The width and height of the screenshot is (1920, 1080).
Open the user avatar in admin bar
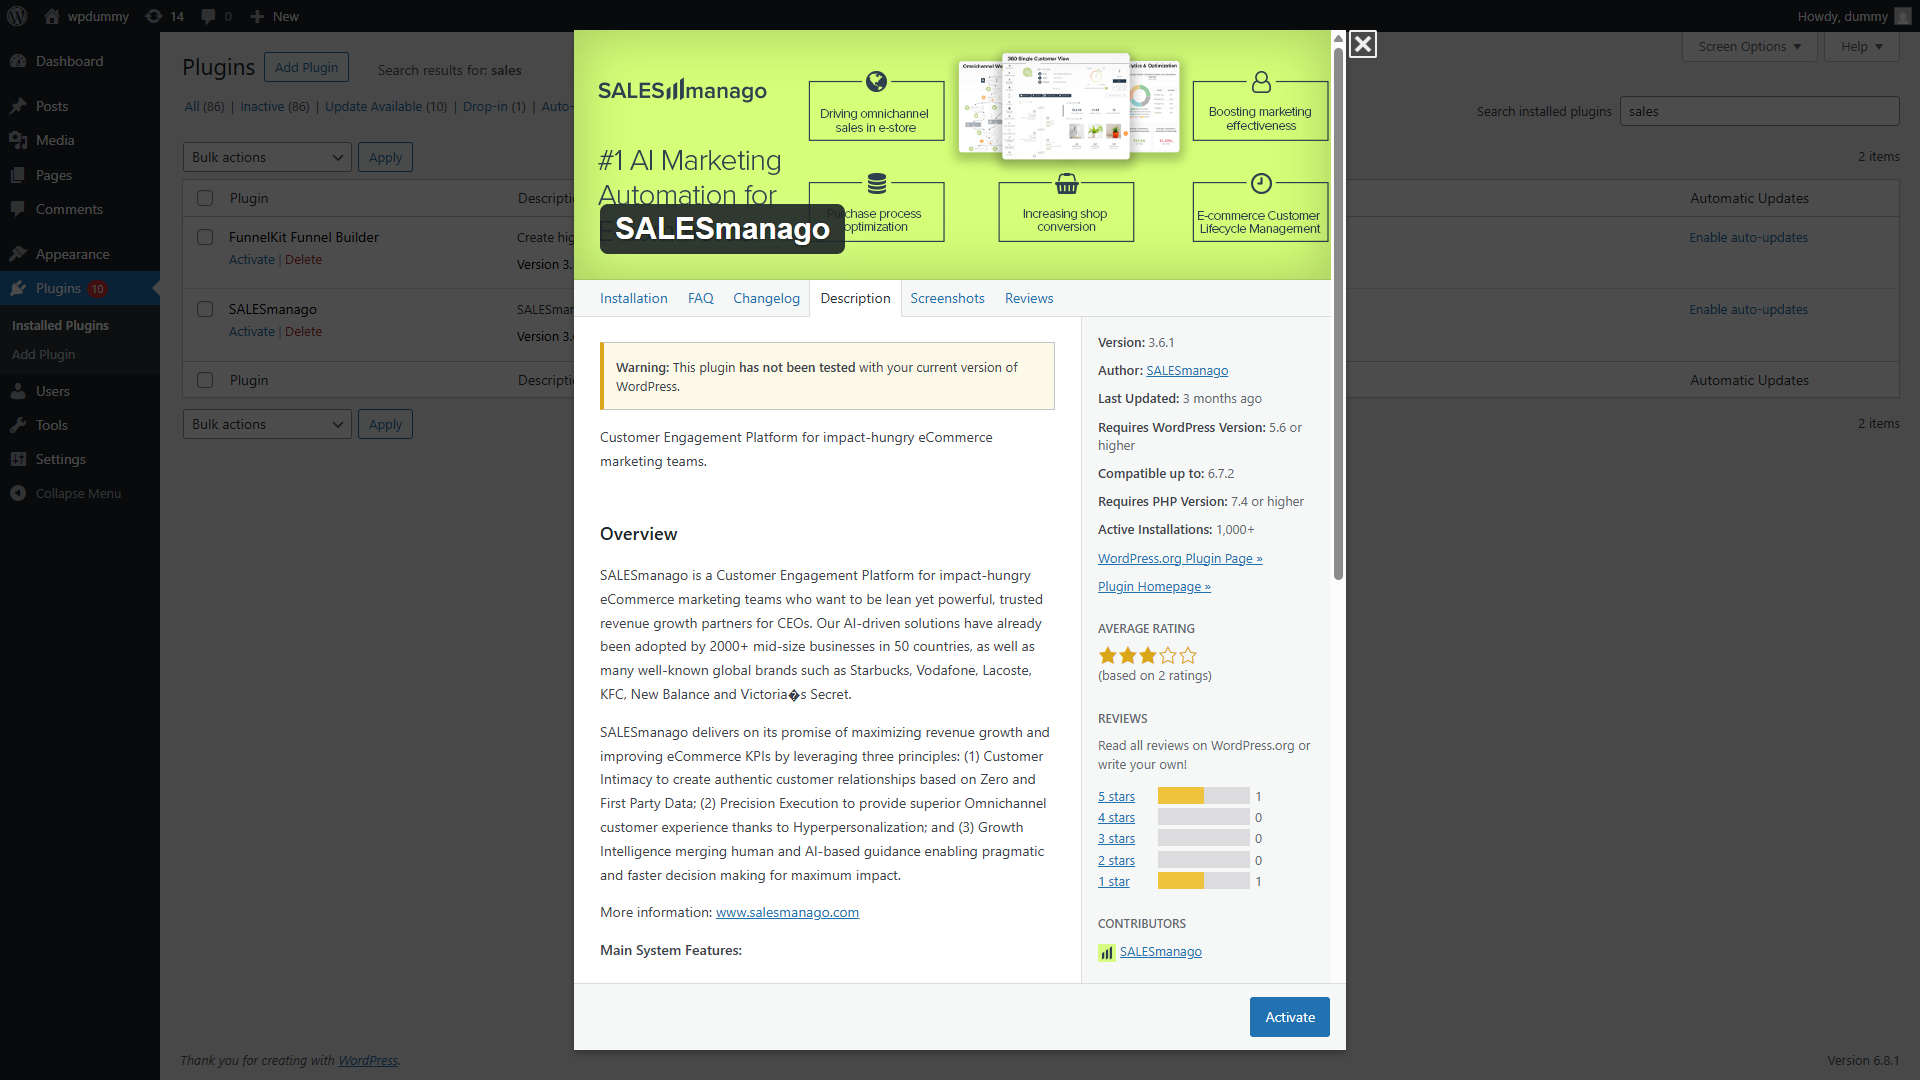[x=1902, y=16]
